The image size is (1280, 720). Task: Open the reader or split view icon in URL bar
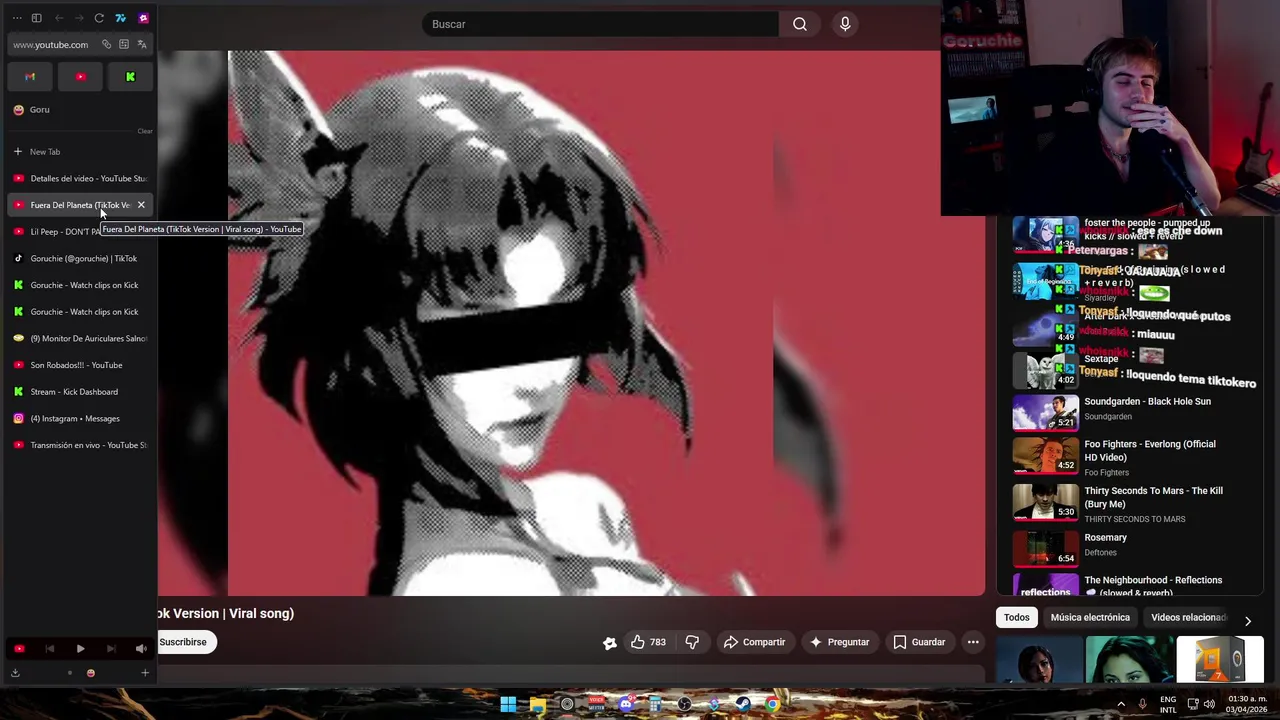[x=124, y=44]
